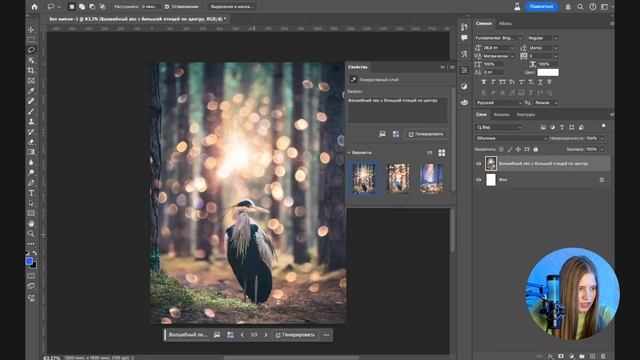
Task: Switch to the Контуры tab
Action: click(x=525, y=115)
